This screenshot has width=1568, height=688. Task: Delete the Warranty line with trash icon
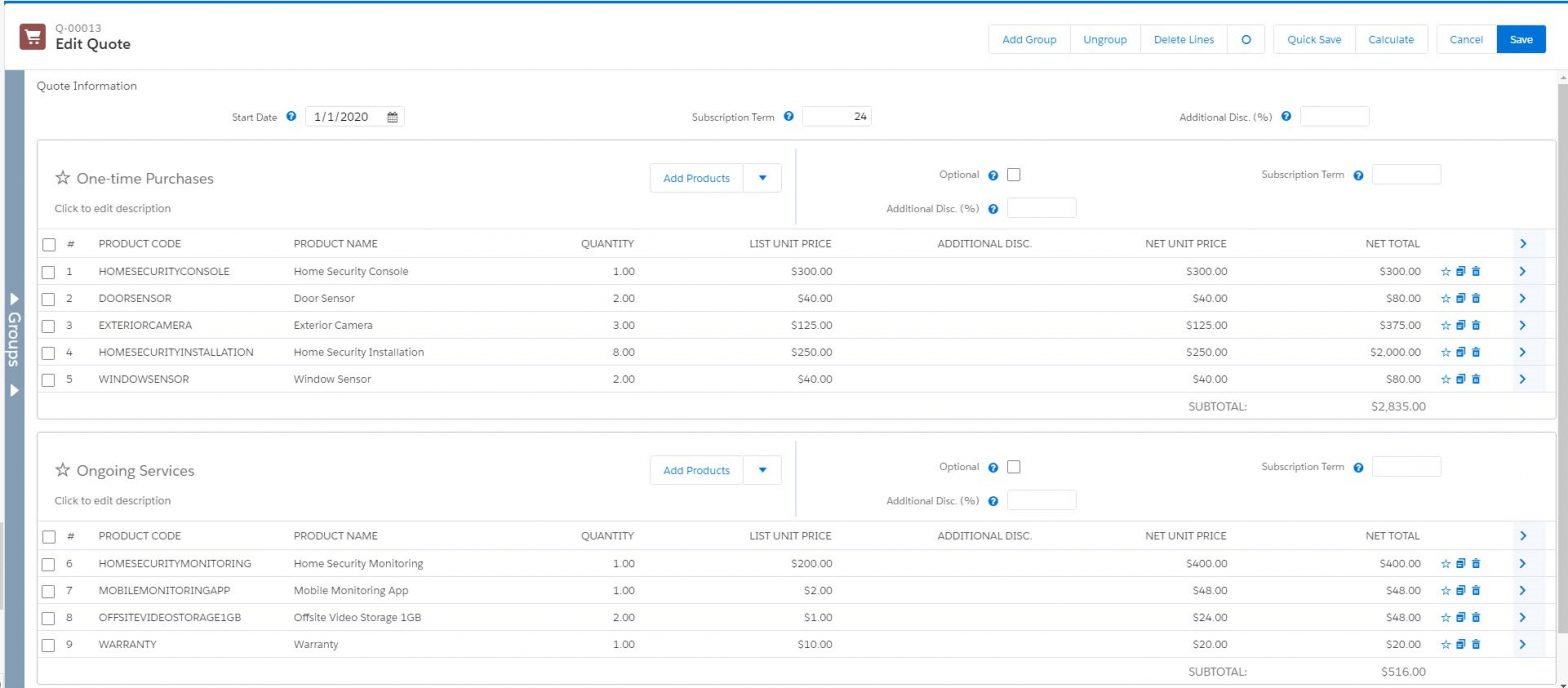[1476, 644]
